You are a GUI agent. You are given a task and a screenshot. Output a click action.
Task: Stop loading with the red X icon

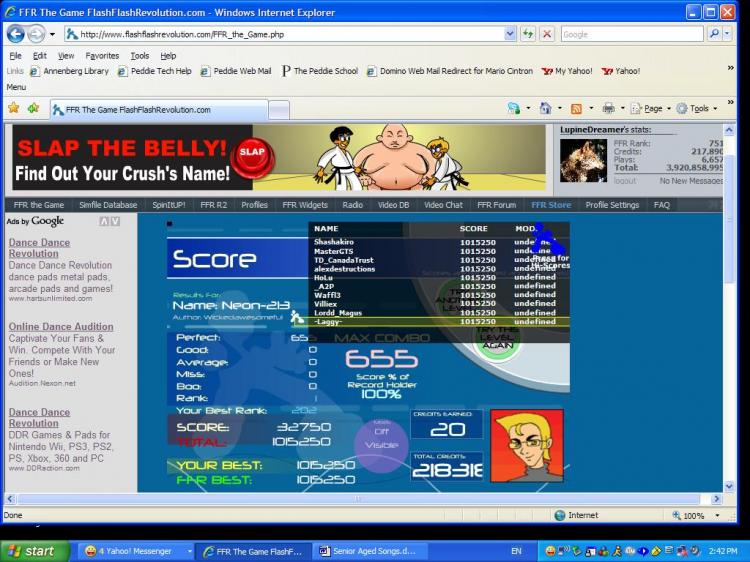tap(547, 34)
